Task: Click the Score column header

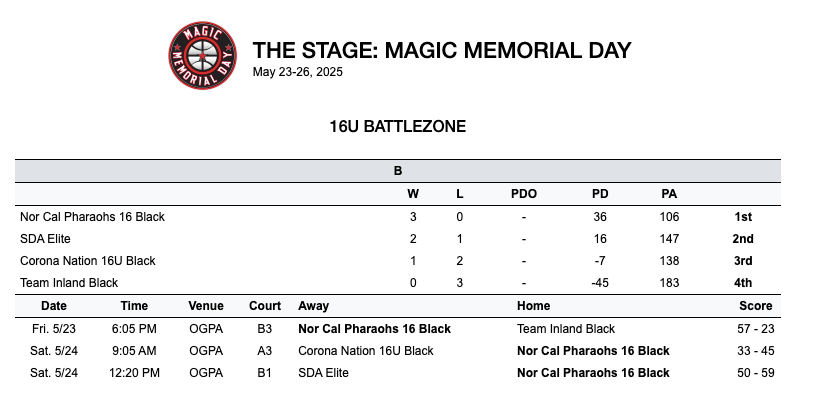Action: coord(755,306)
